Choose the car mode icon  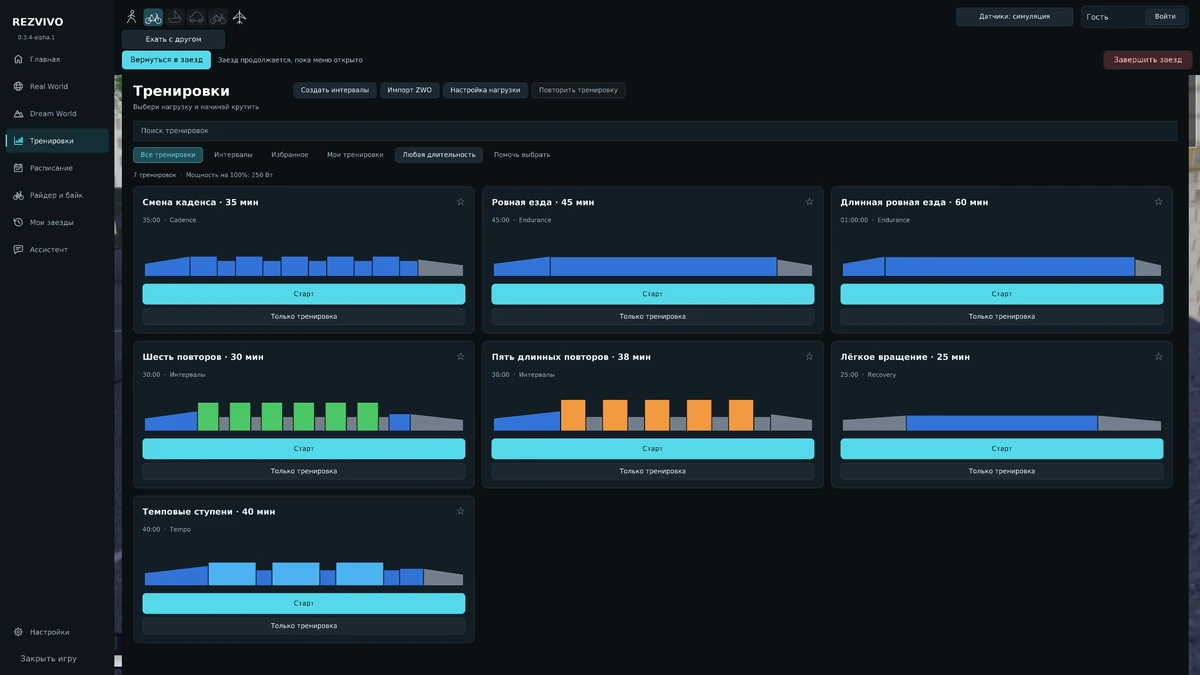pos(196,17)
